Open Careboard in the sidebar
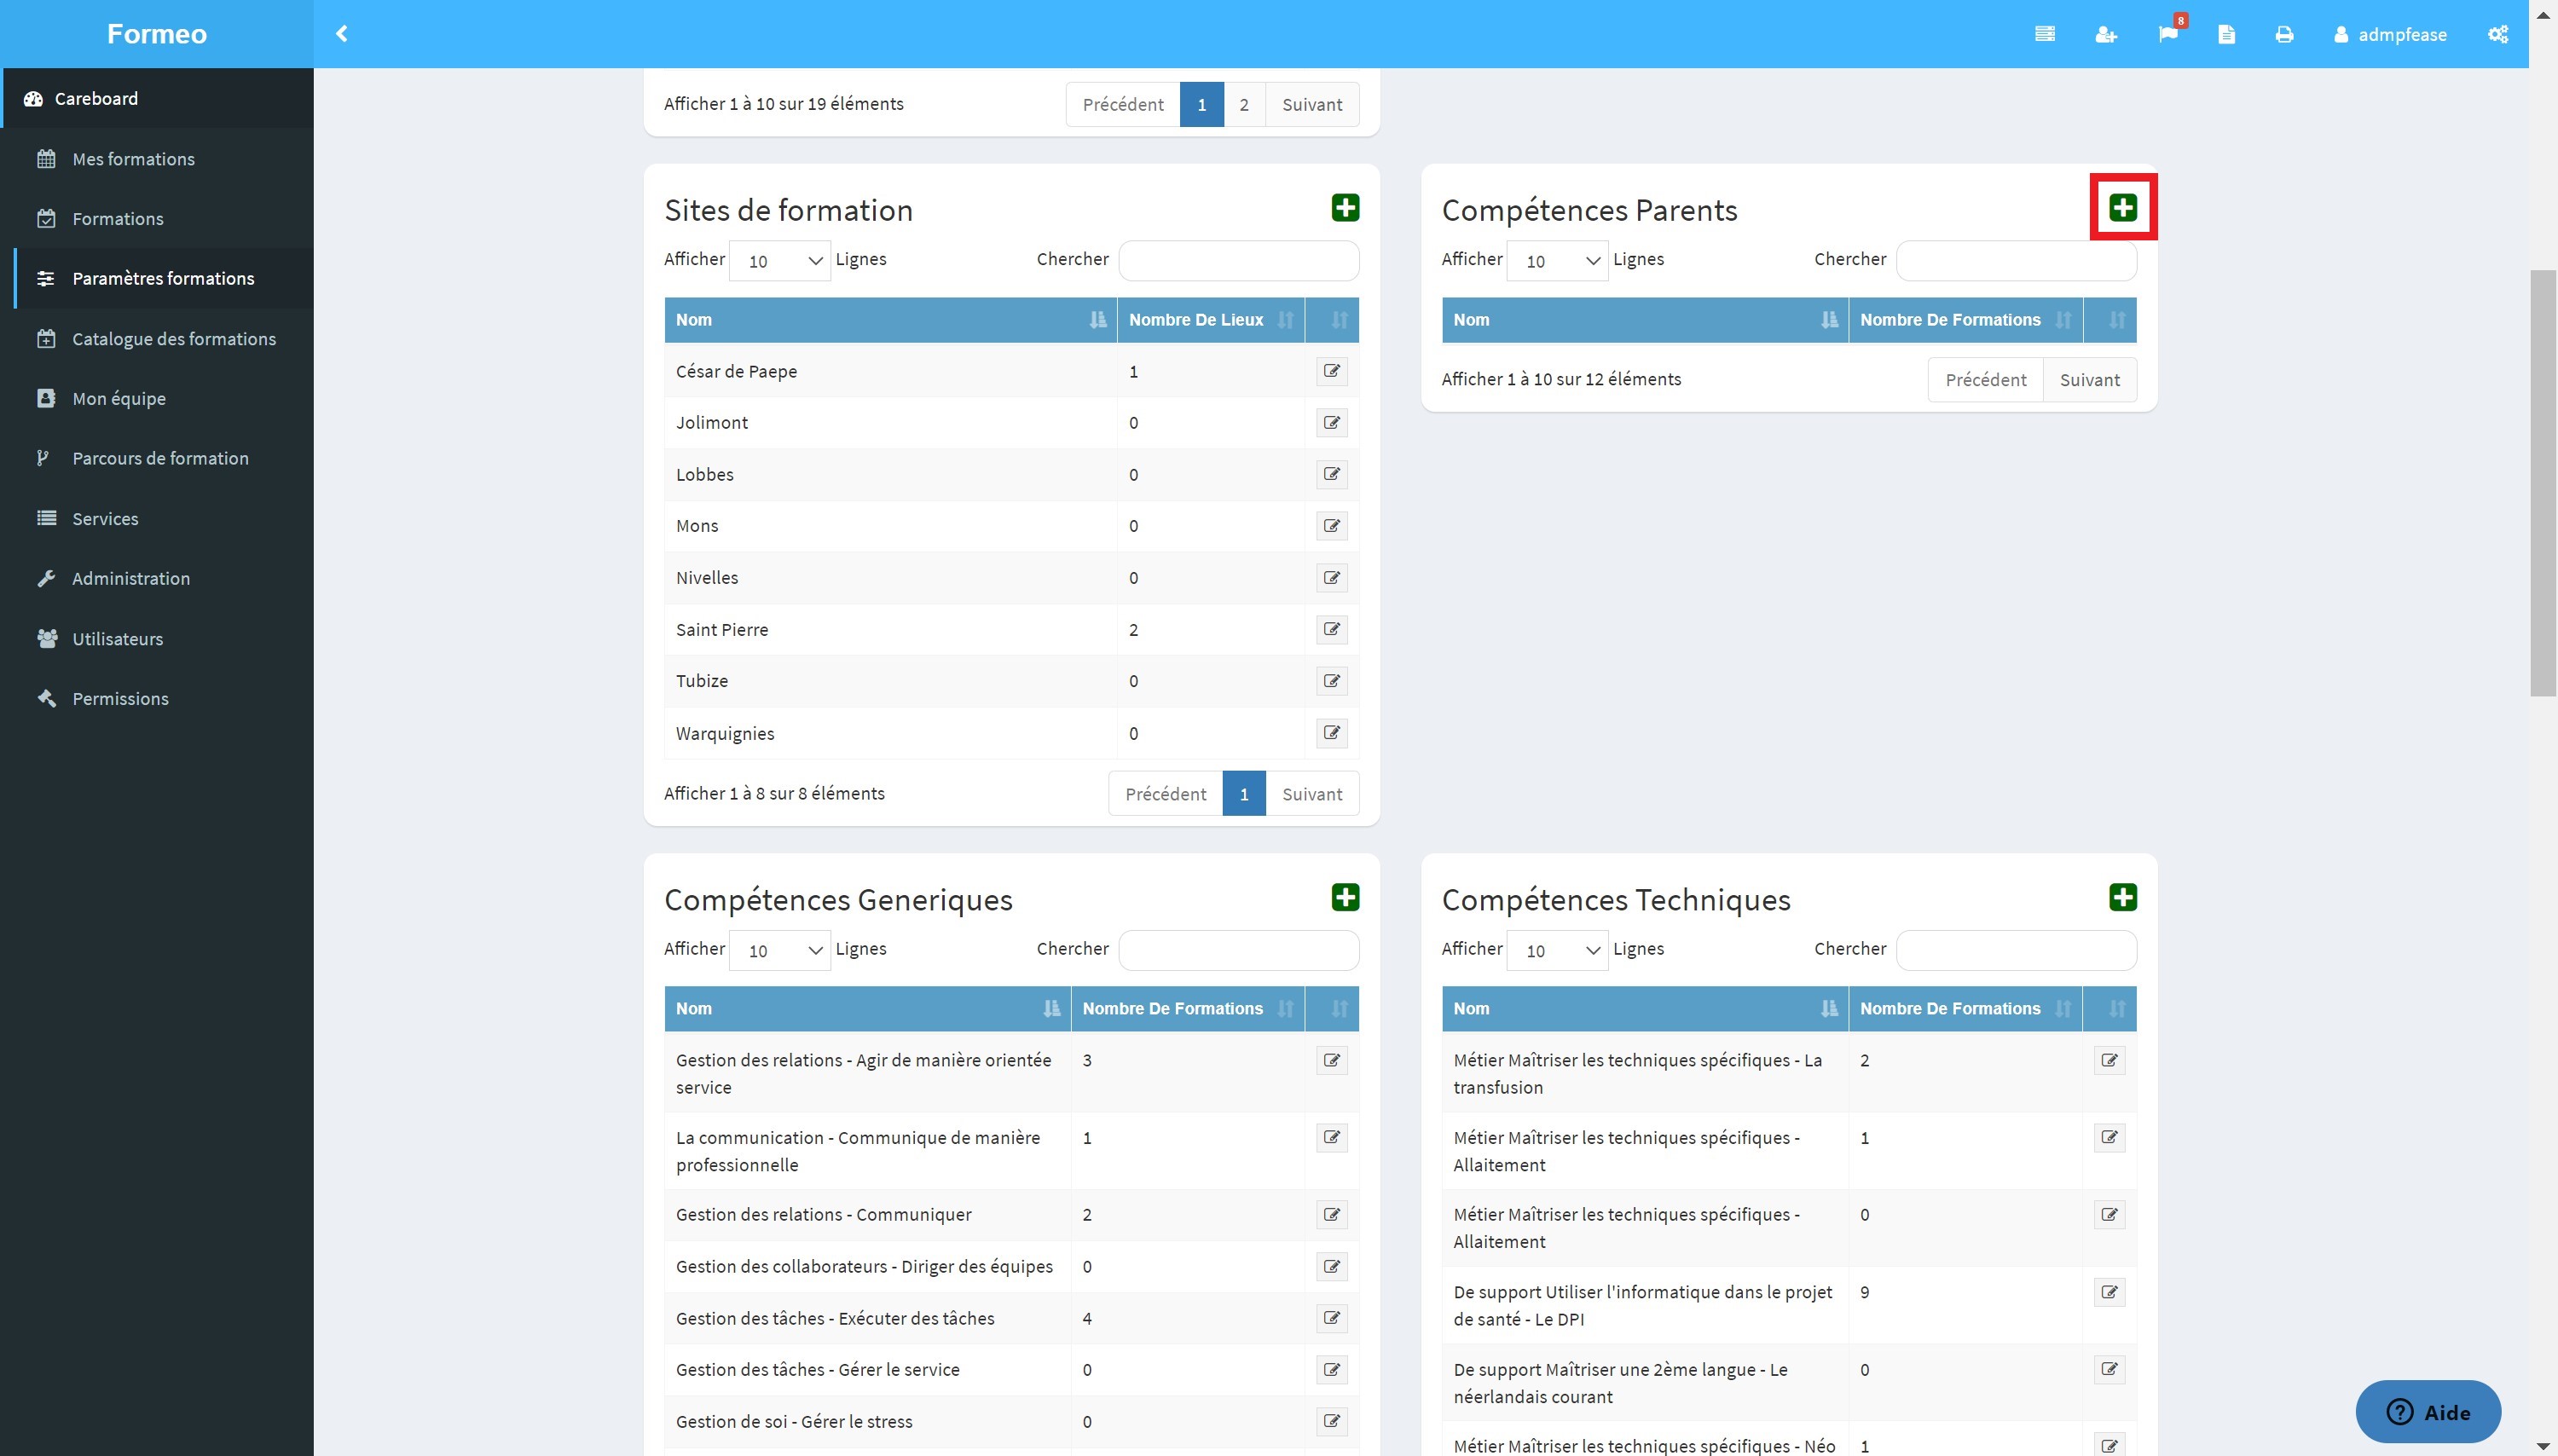The width and height of the screenshot is (2558, 1456). coord(158,98)
